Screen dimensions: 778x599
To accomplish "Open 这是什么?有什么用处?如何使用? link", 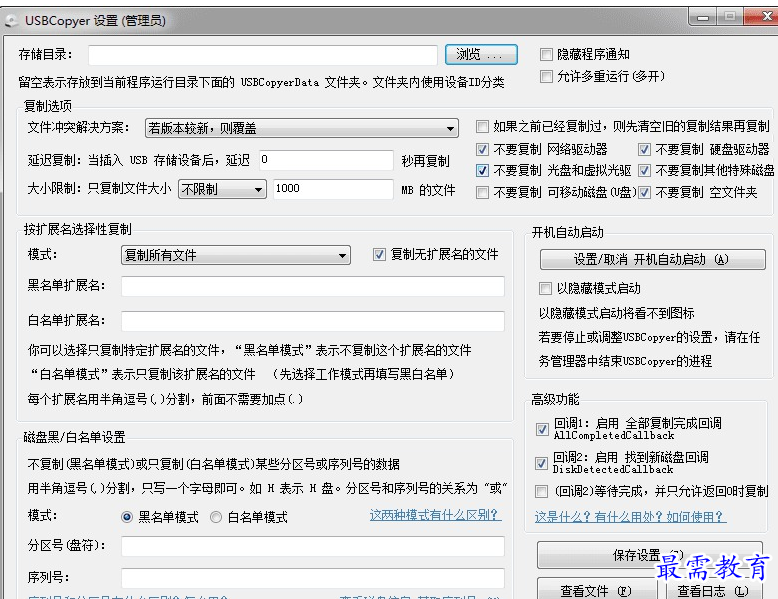I will pos(630,517).
